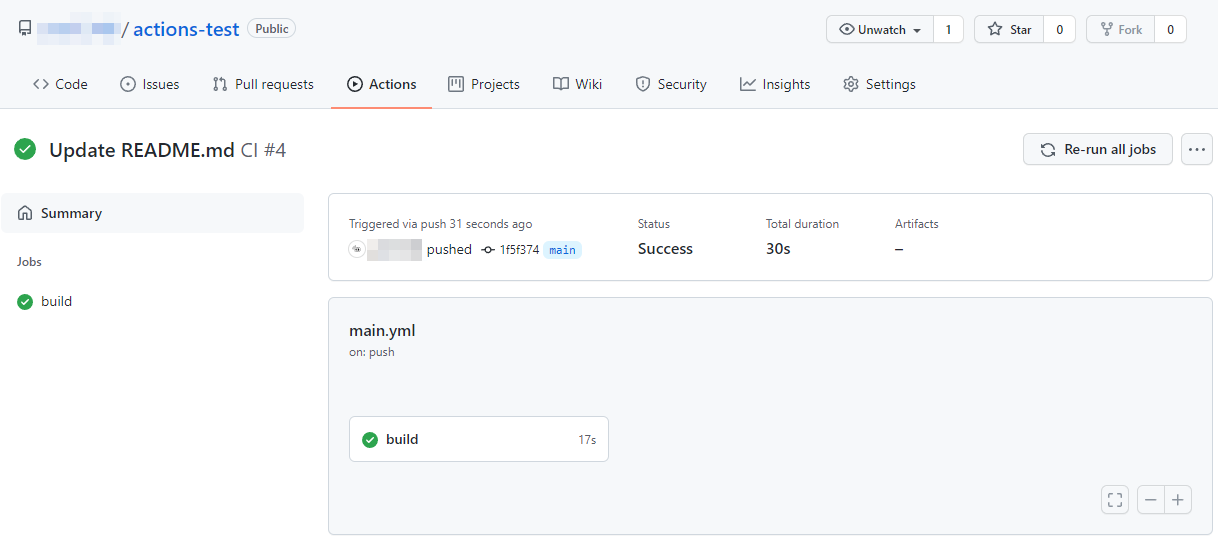Open the Wiki tab
This screenshot has width=1218, height=544.
point(578,84)
